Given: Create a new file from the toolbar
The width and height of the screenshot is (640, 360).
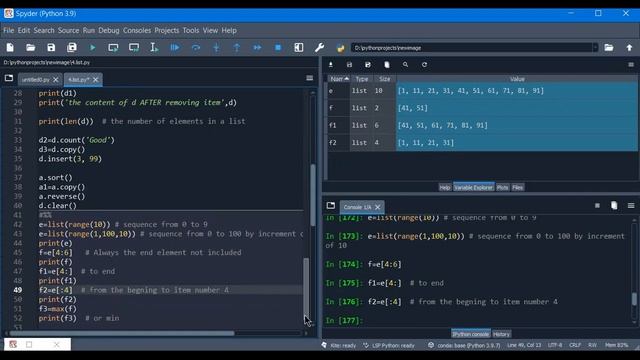Looking at the screenshot, I should [x=10, y=48].
